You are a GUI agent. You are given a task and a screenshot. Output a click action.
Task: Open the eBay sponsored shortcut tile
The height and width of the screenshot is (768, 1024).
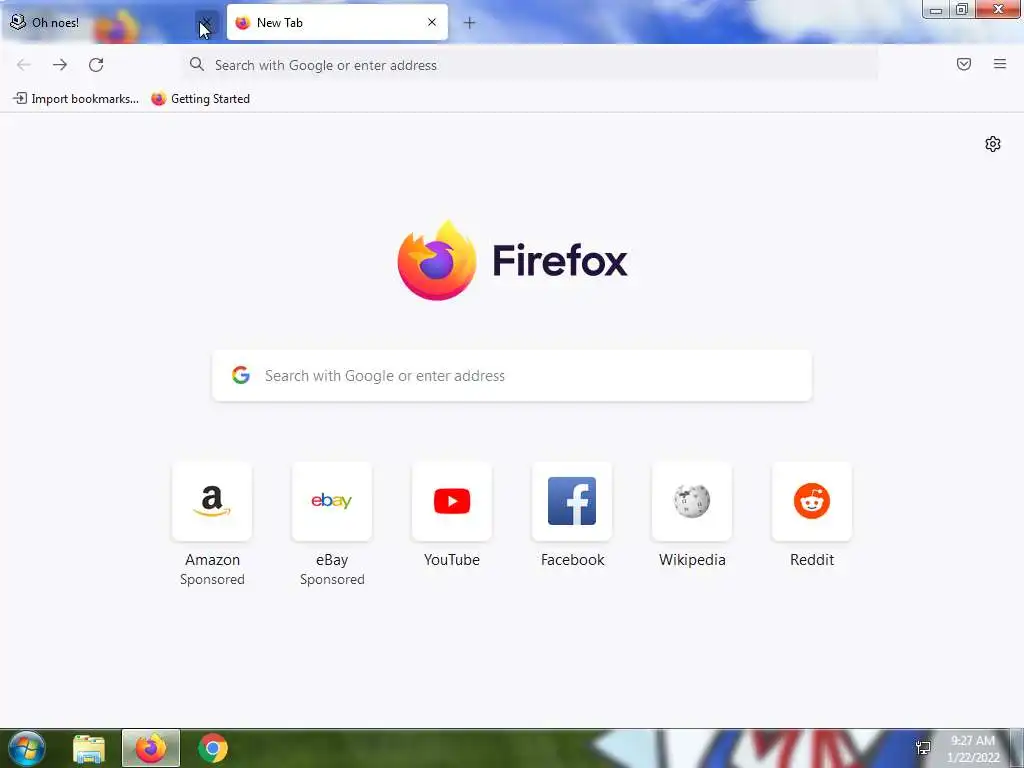332,502
